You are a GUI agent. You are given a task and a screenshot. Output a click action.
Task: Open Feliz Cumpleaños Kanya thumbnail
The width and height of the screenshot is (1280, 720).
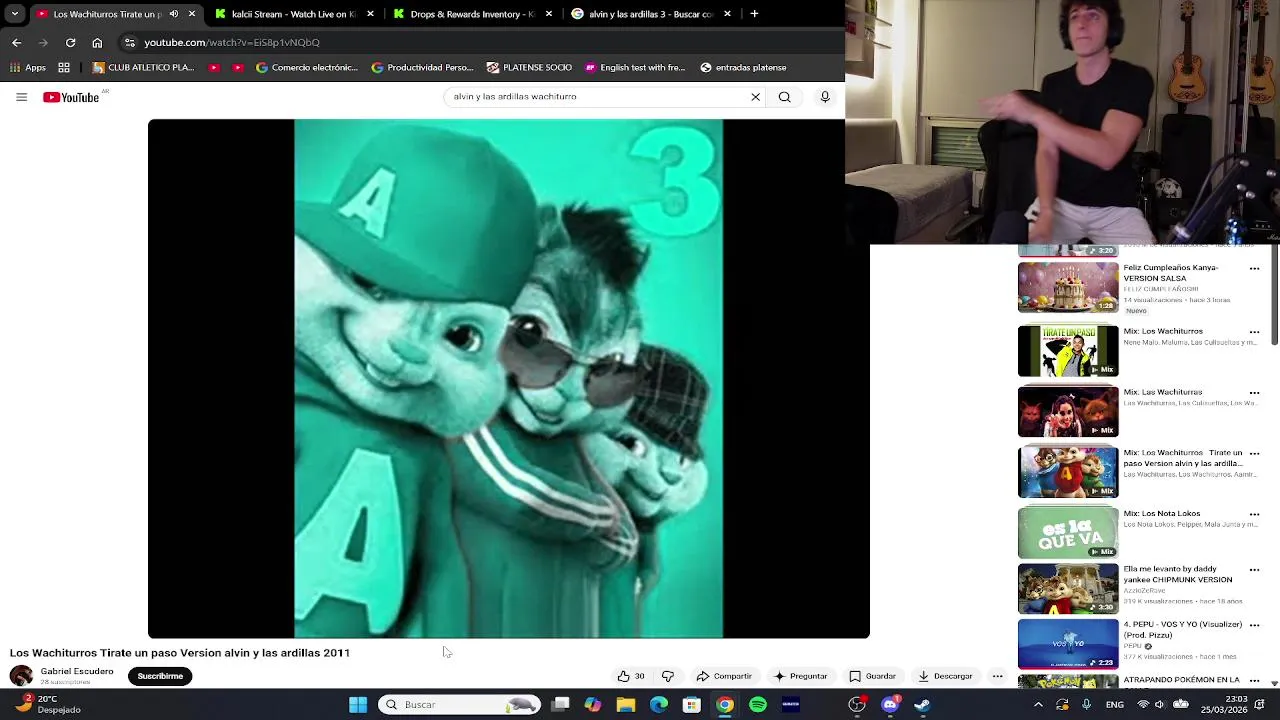pyautogui.click(x=1068, y=288)
